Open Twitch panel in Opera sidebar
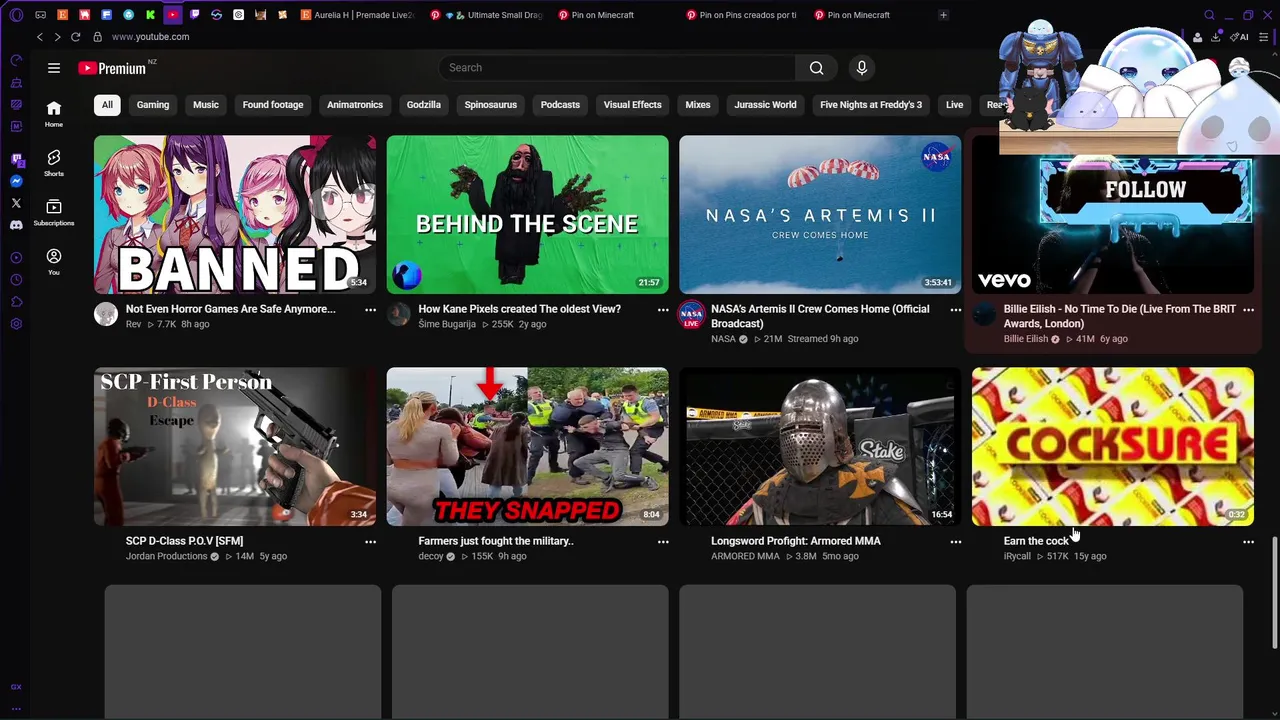The width and height of the screenshot is (1280, 720). (16, 159)
